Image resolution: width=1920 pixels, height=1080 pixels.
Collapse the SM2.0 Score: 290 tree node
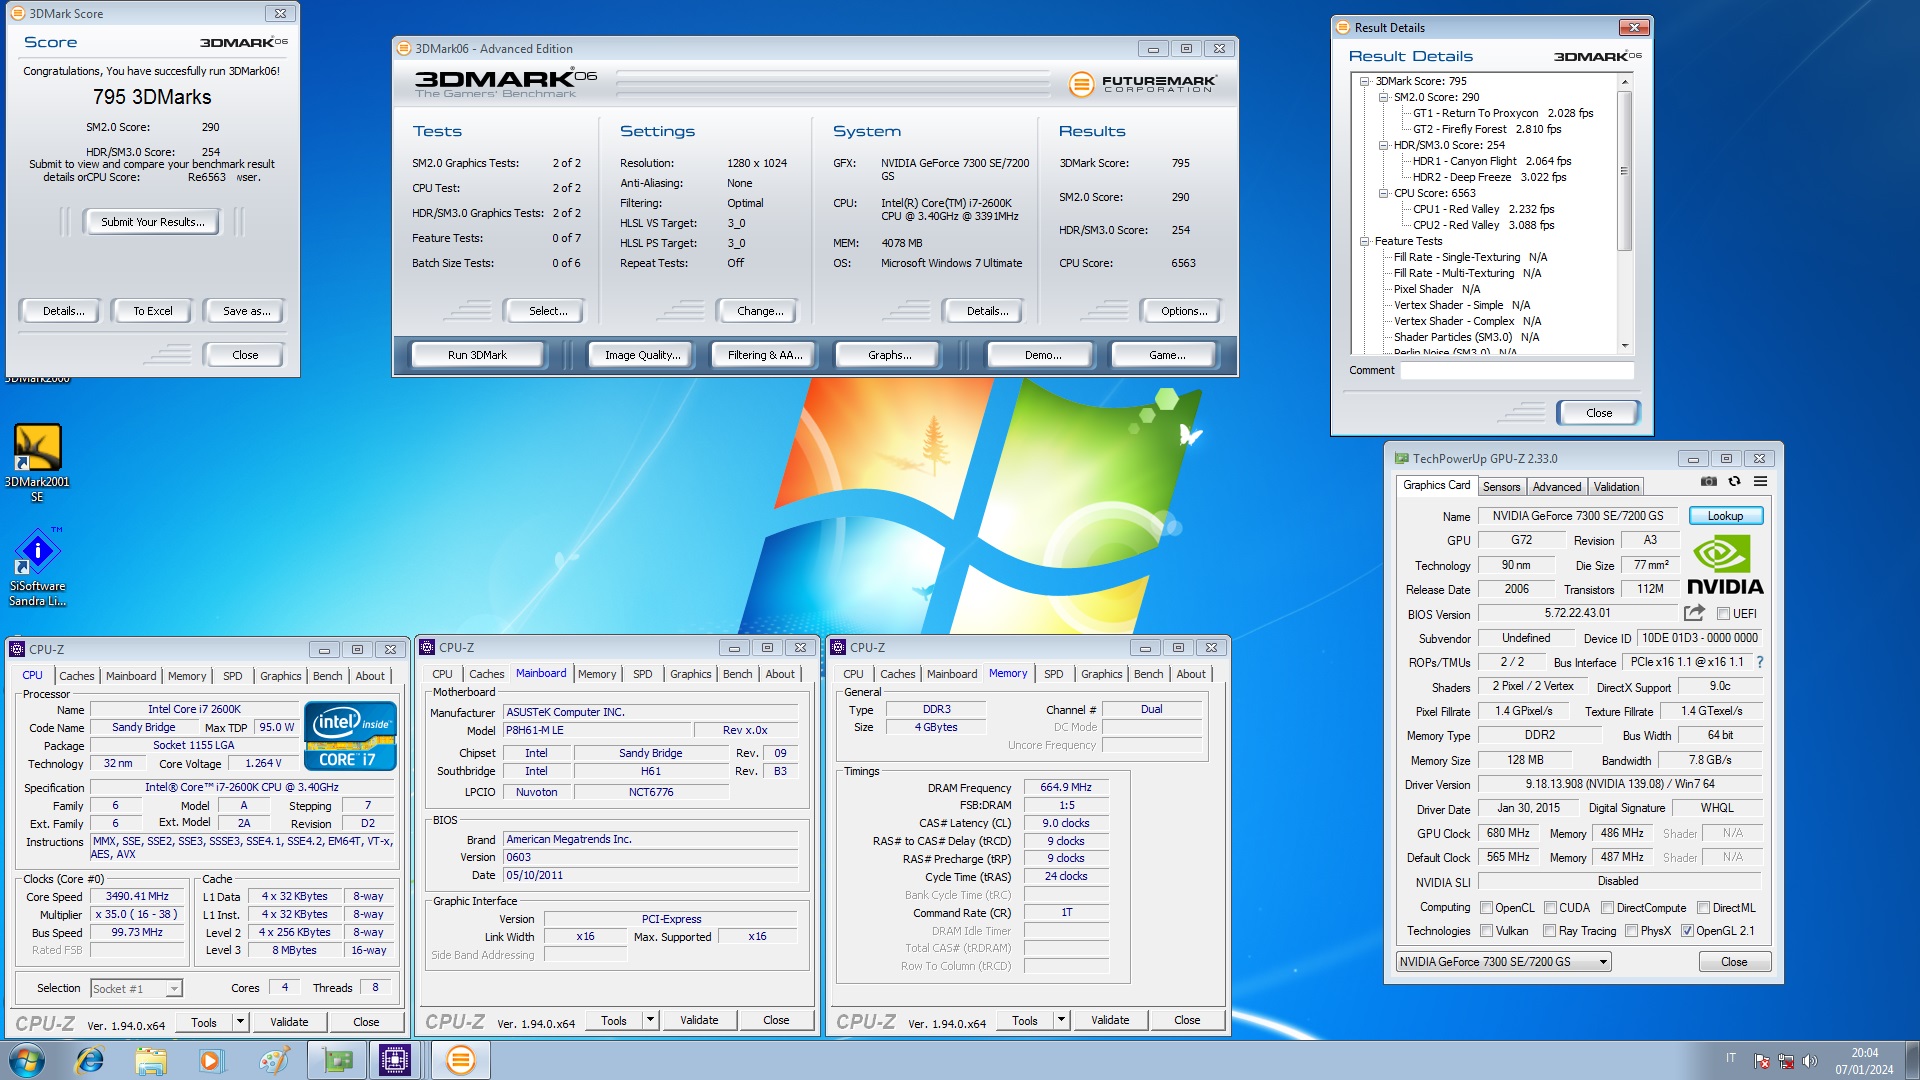1383,97
